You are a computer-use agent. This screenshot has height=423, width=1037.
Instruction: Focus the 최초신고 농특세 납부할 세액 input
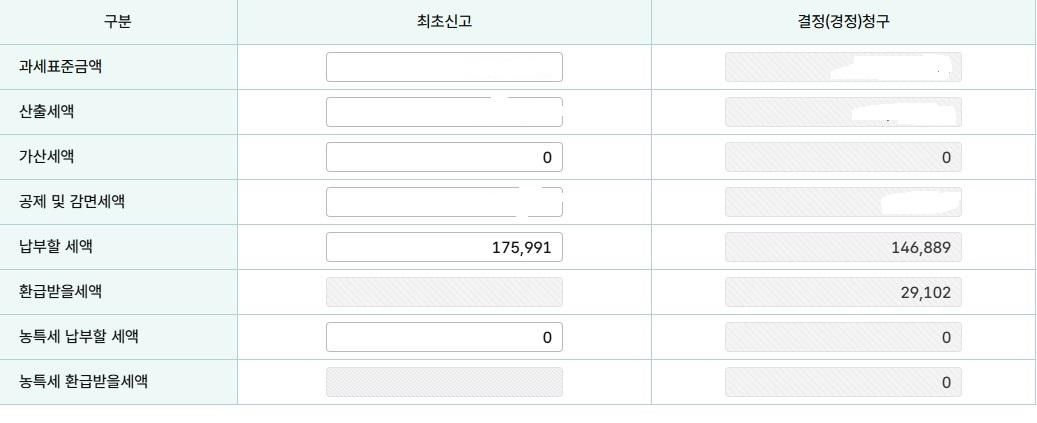click(444, 337)
